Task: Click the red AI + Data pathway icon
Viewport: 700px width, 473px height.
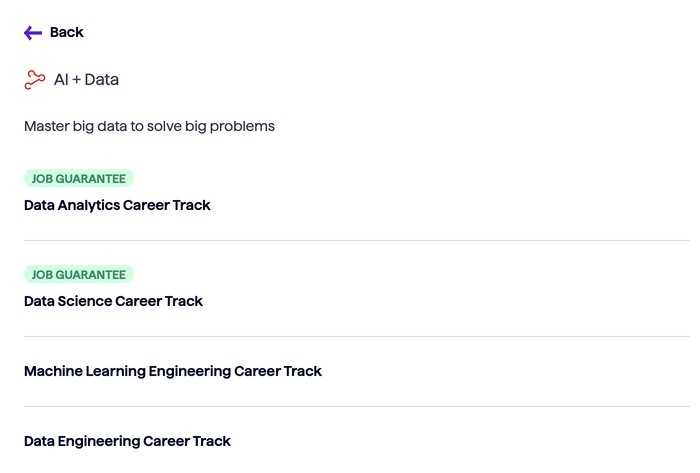Action: click(x=35, y=80)
